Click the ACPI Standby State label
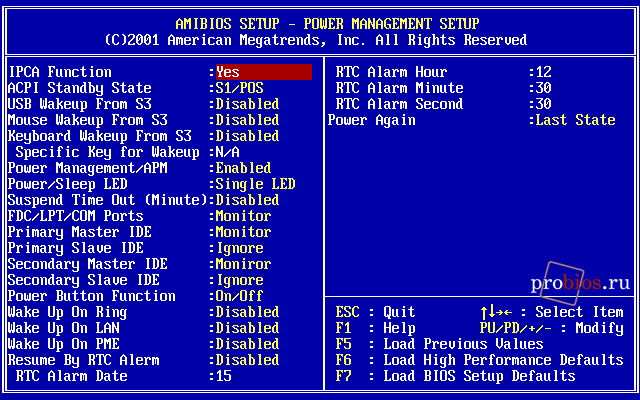The width and height of the screenshot is (640, 400). (80, 88)
